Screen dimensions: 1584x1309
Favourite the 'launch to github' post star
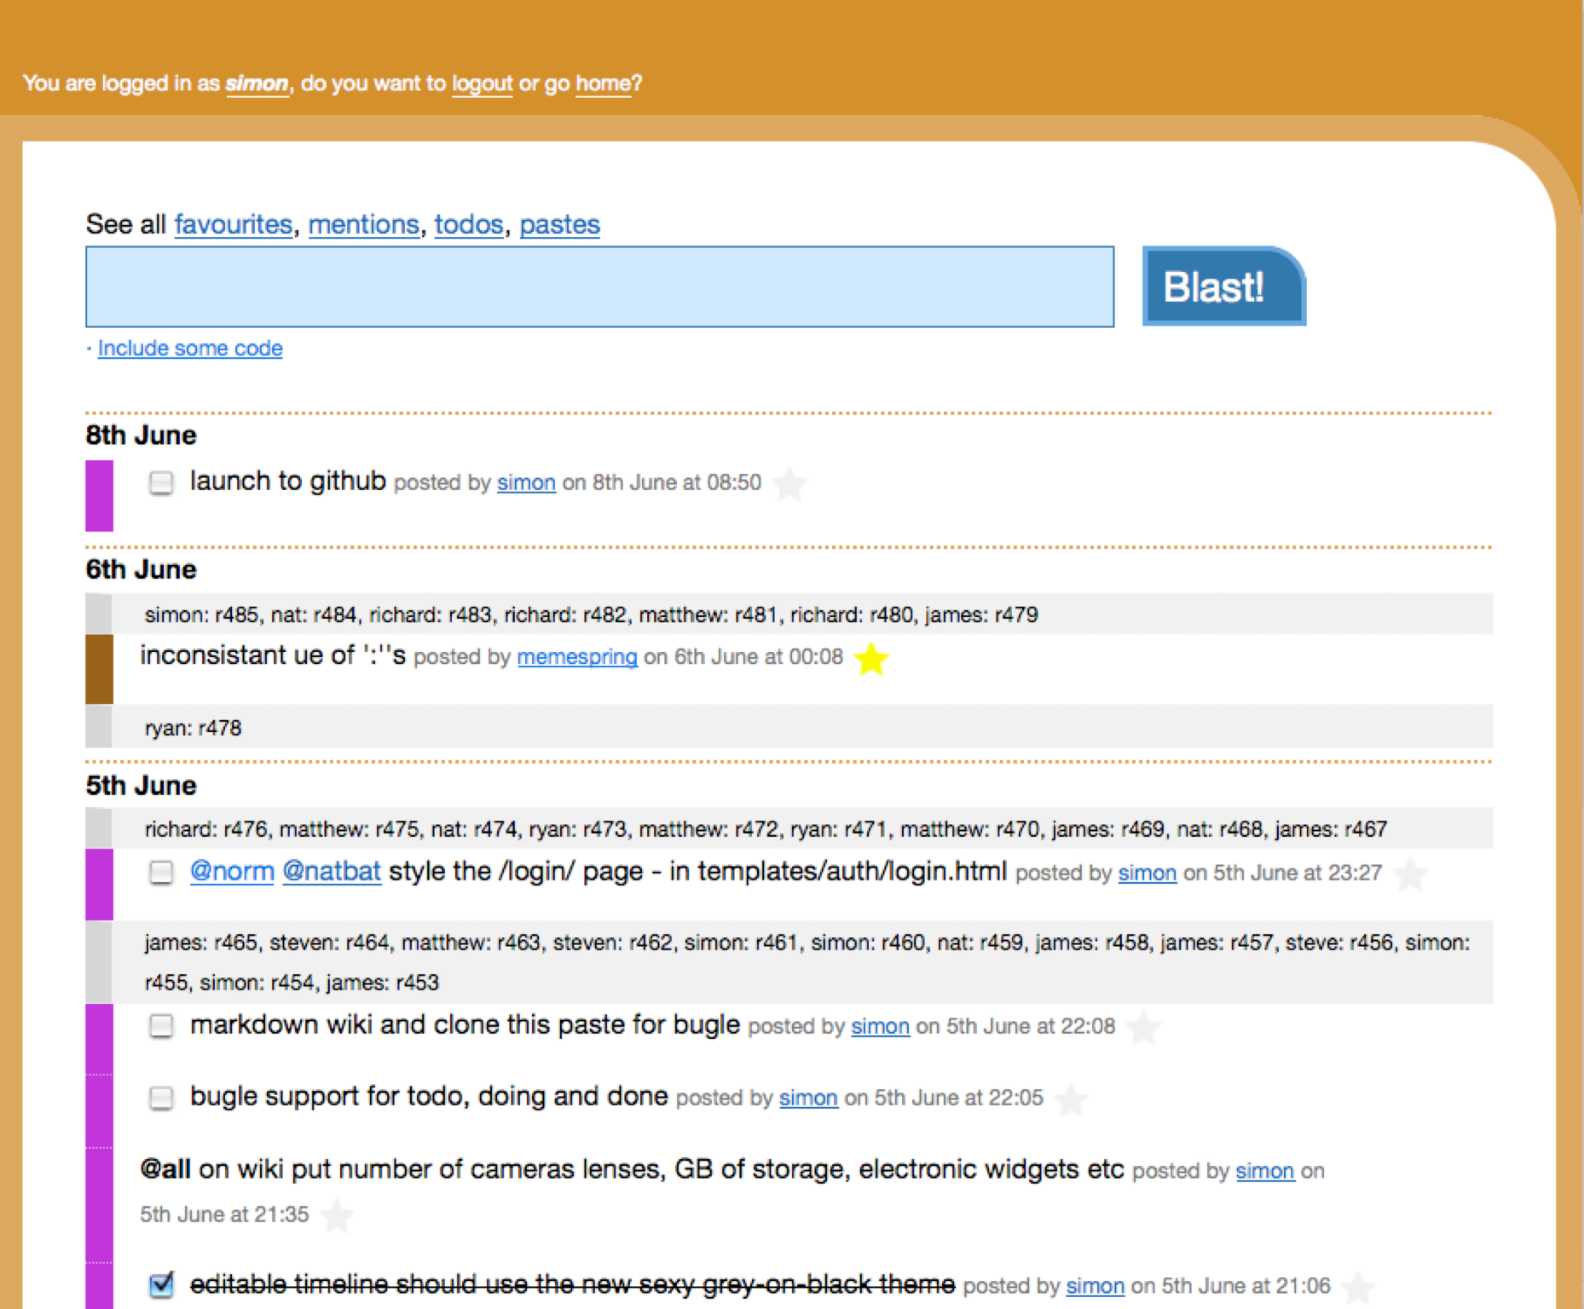790,484
